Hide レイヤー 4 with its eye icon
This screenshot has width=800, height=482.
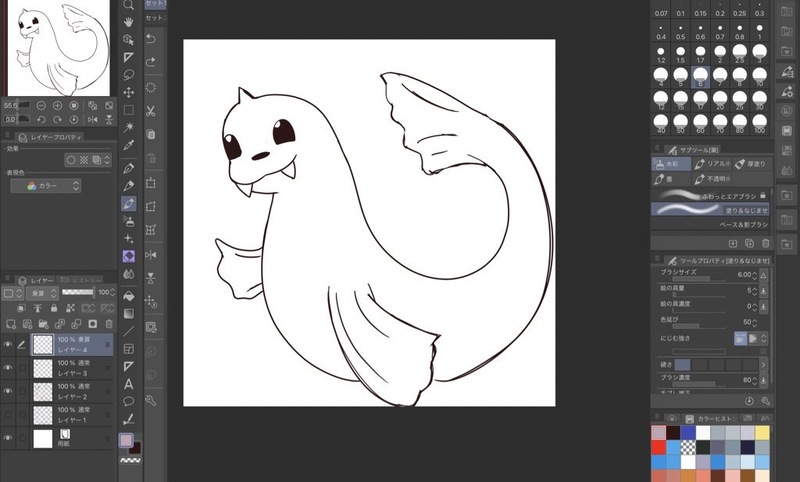click(x=8, y=344)
